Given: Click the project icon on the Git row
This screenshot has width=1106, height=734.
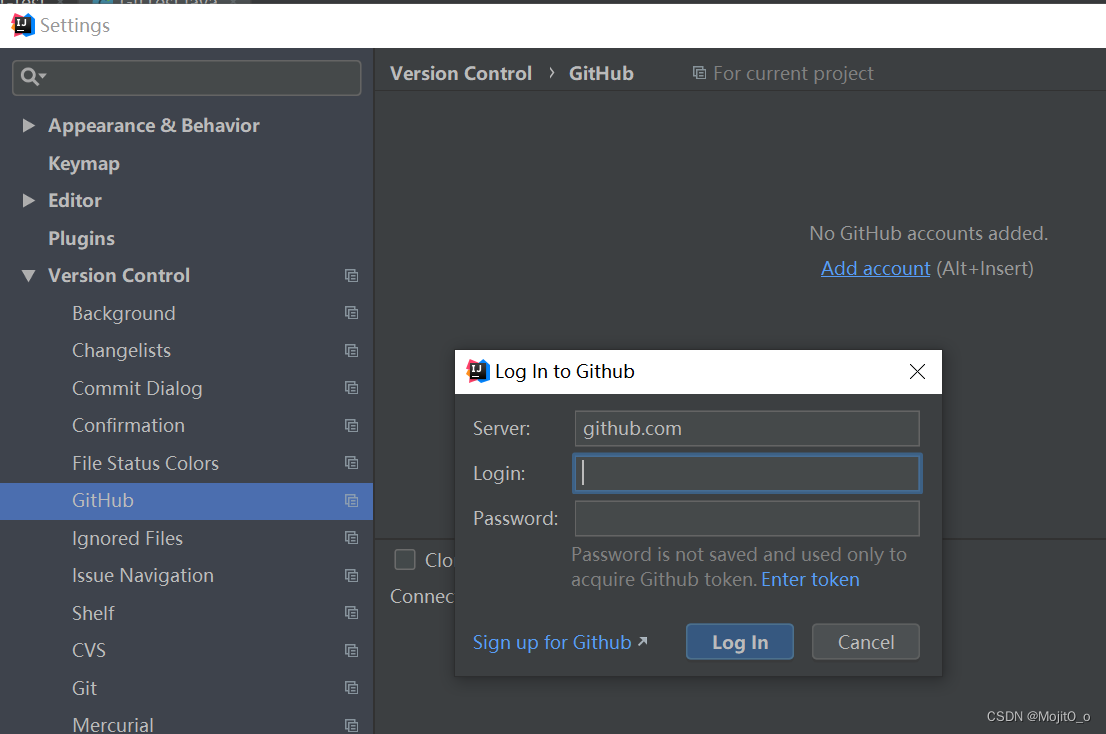Looking at the screenshot, I should [351, 688].
